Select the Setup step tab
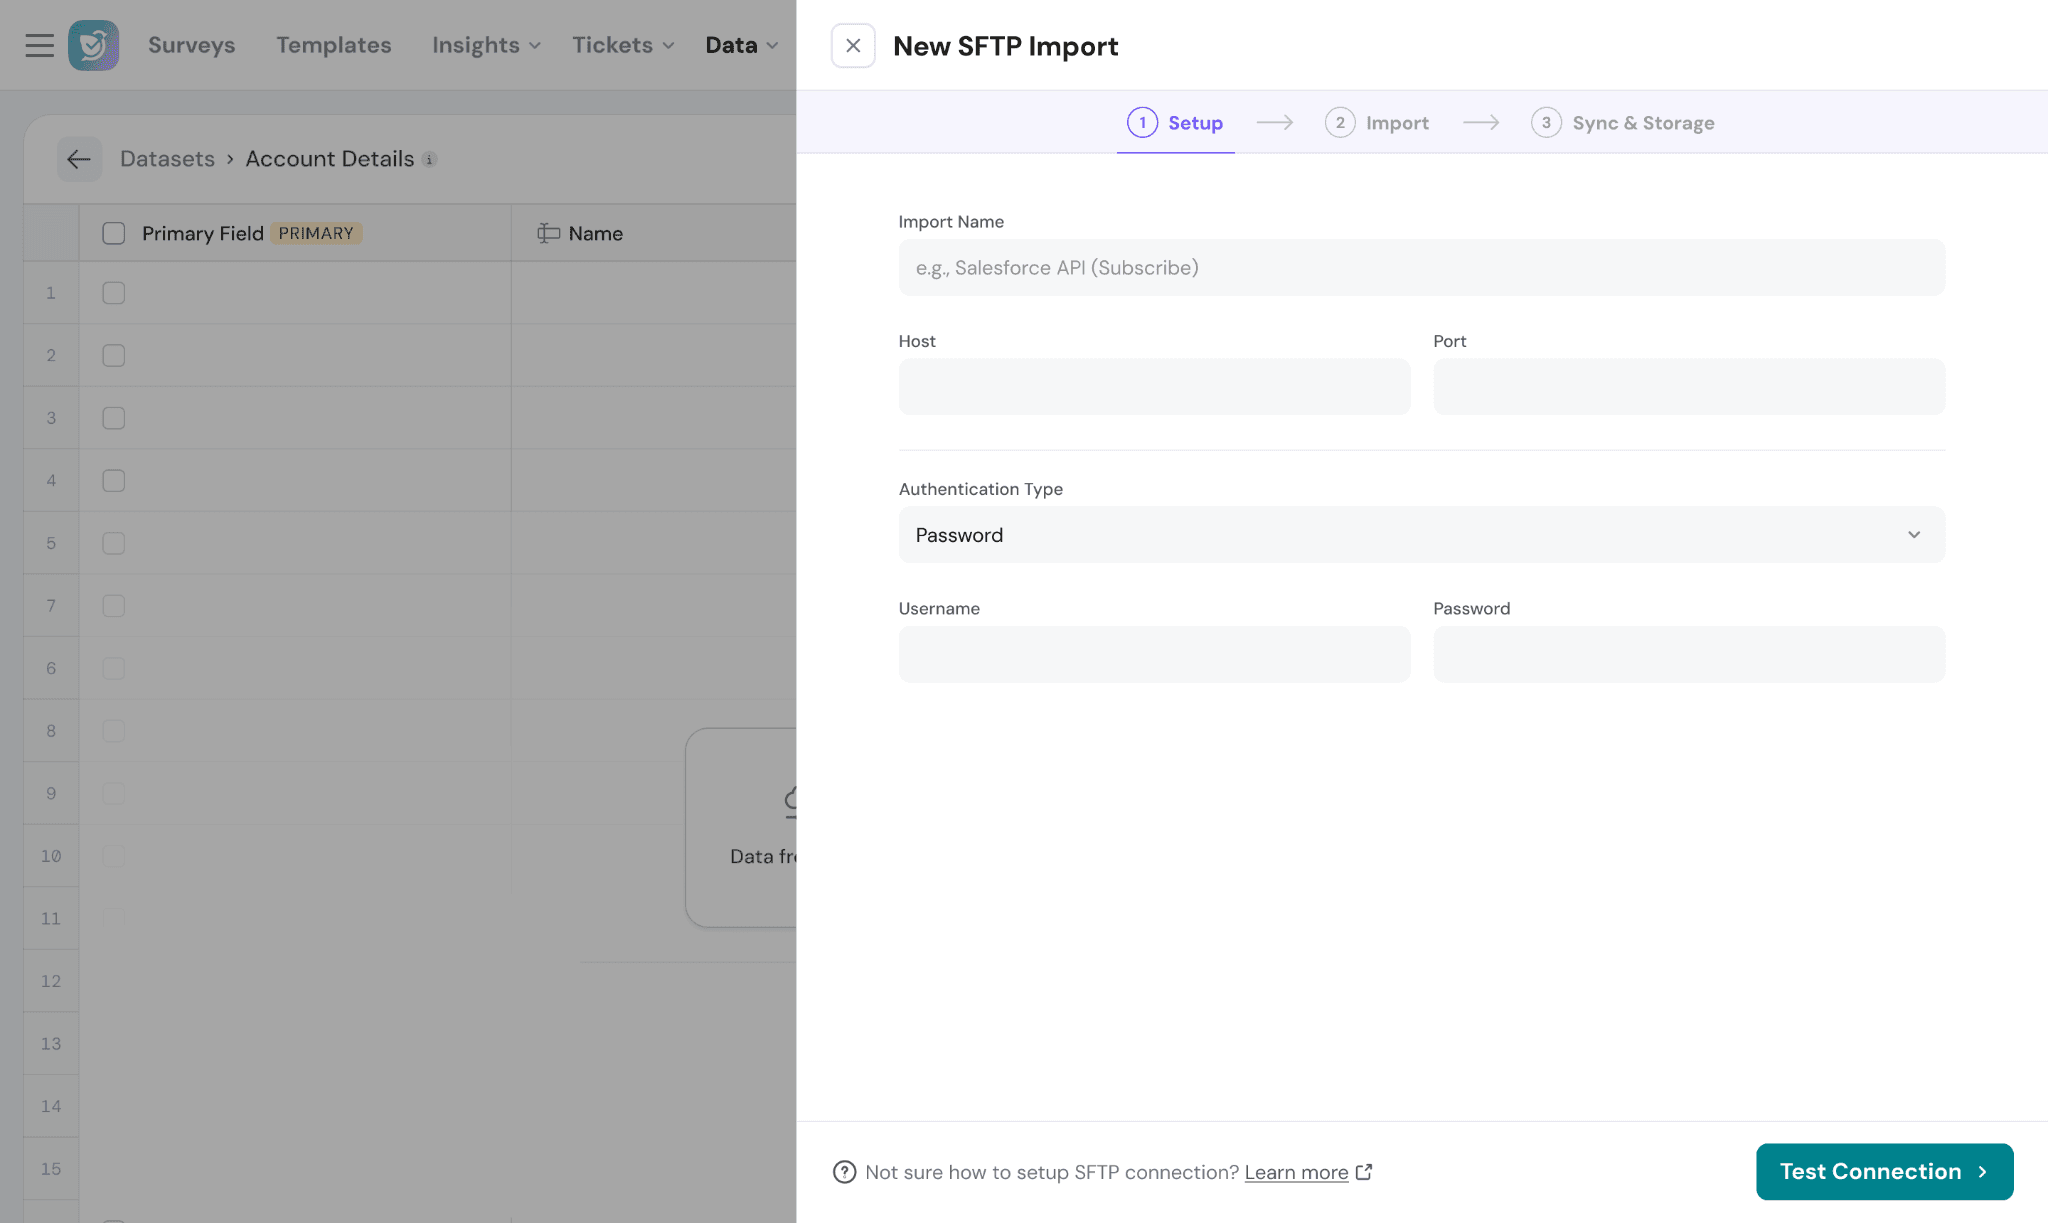The height and width of the screenshot is (1223, 2048). click(x=1175, y=122)
